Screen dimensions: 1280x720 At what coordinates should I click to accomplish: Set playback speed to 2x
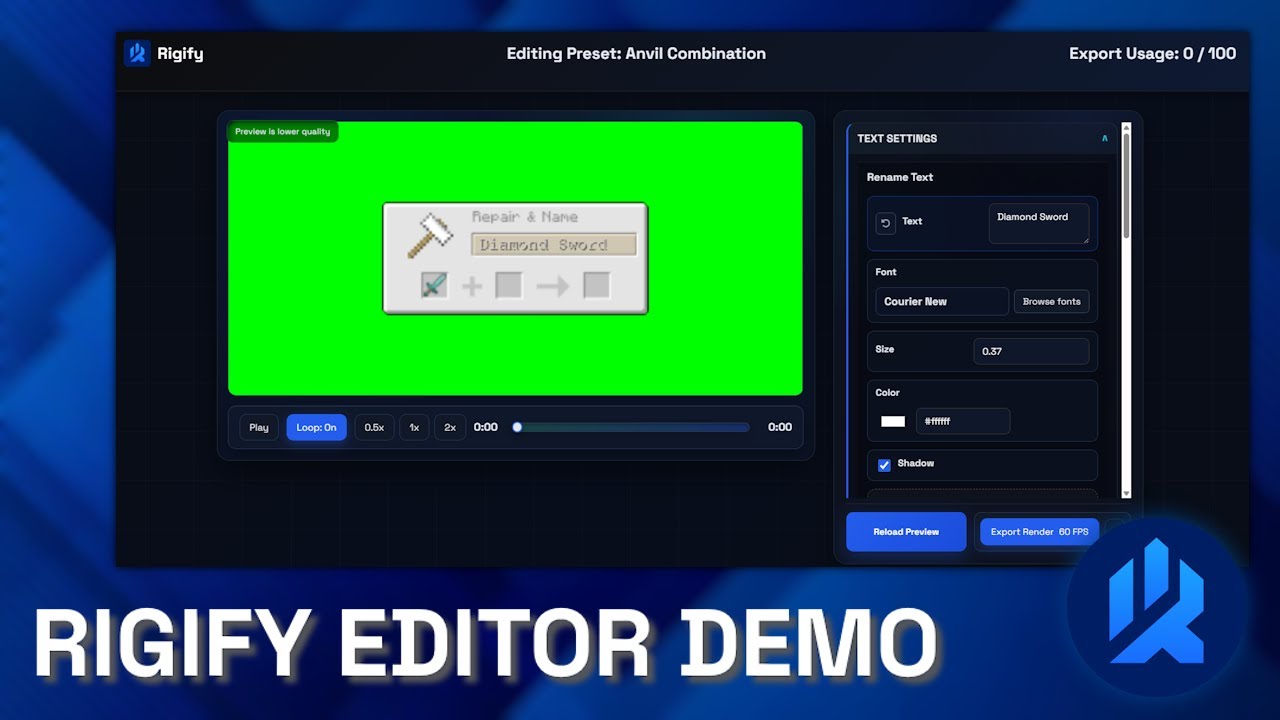point(450,427)
